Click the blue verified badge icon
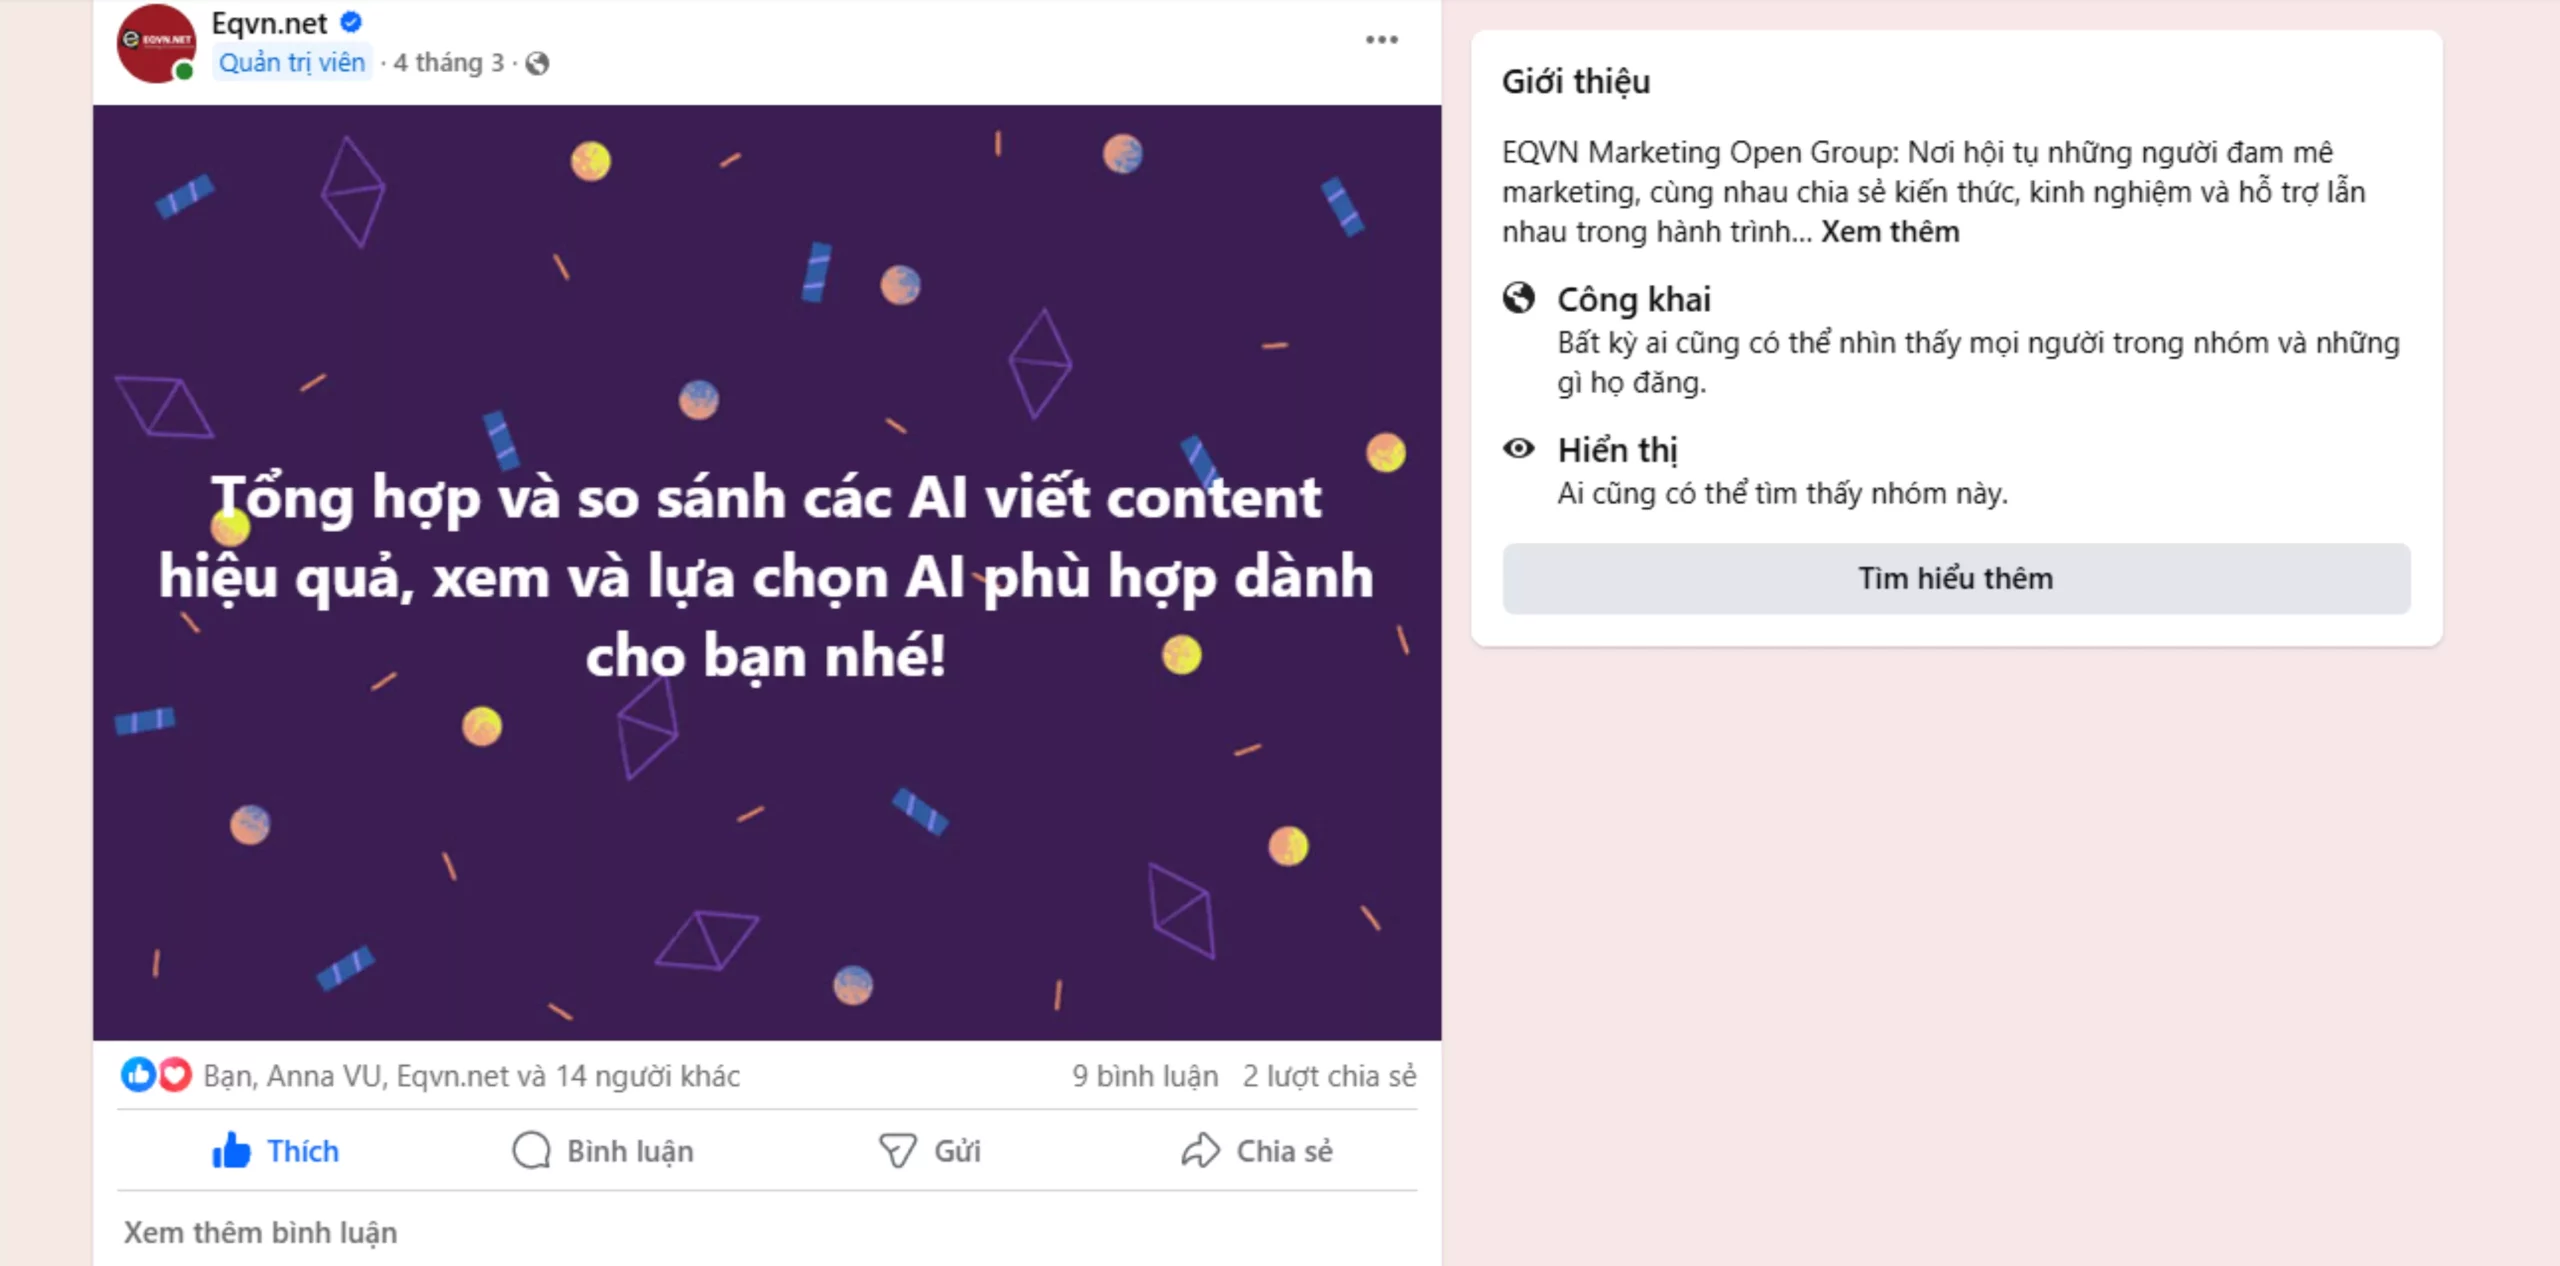Screen dimensions: 2560x1266 (x=351, y=22)
